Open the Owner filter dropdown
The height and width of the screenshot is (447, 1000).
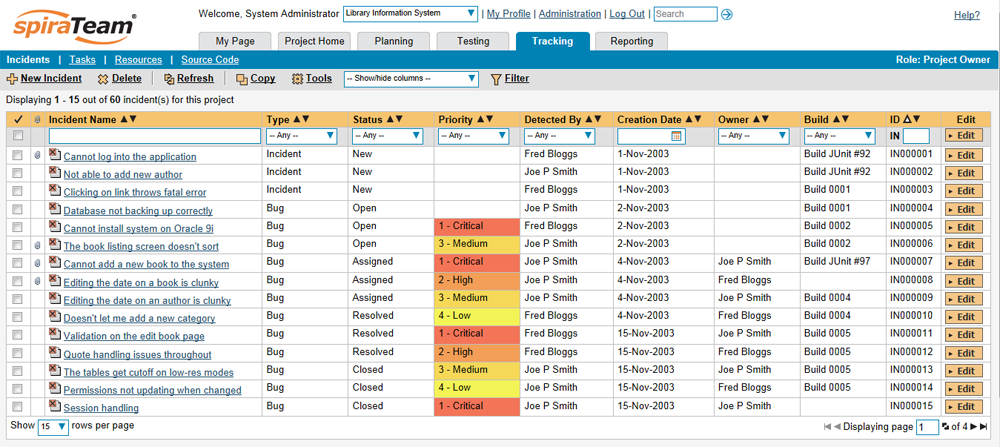[x=754, y=136]
